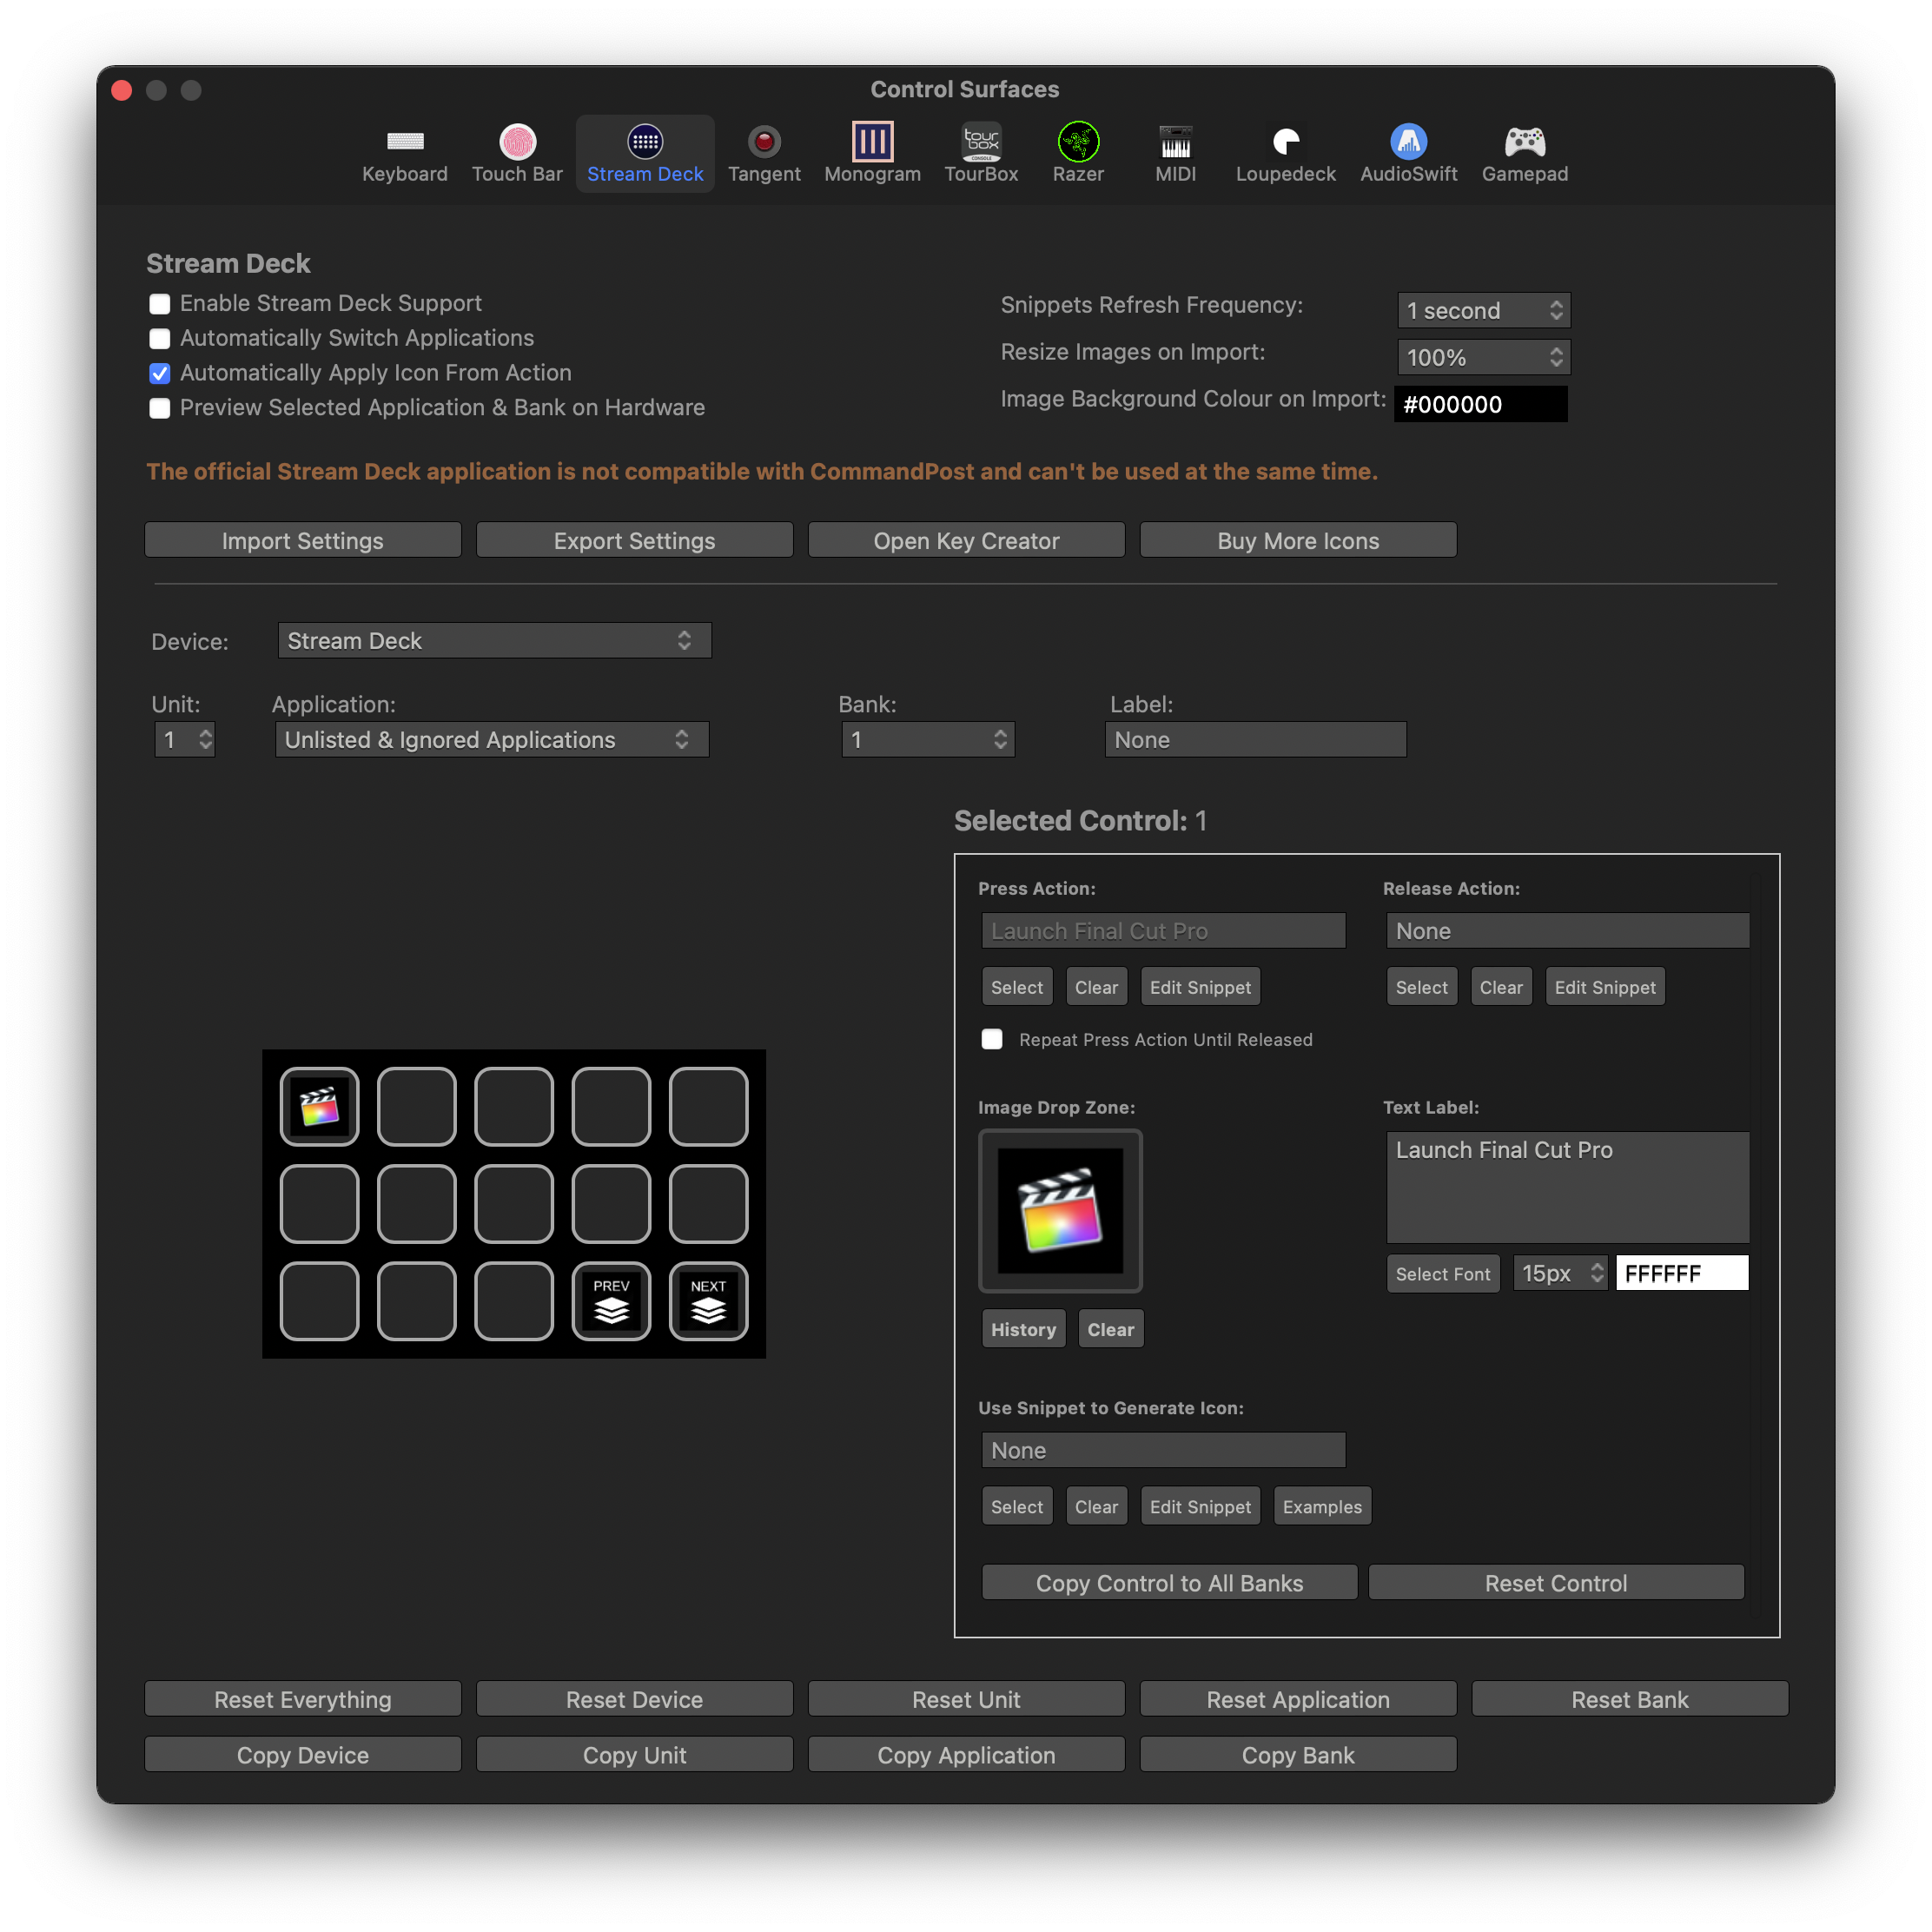1932x1932 pixels.
Task: Open the TourBox panel
Action: [x=981, y=154]
